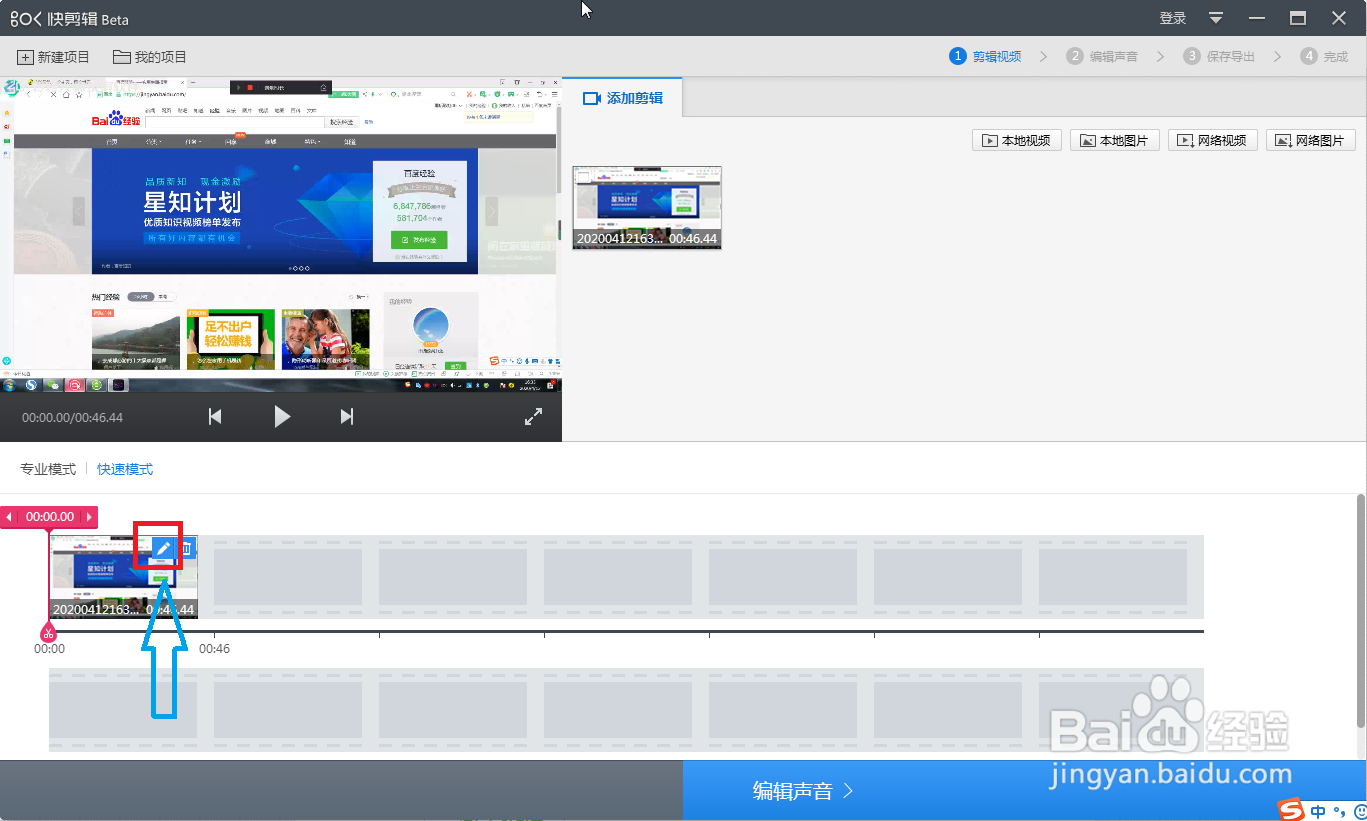Click the 快剪辑 app logo
This screenshot has height=821, width=1367.
pos(69,19)
